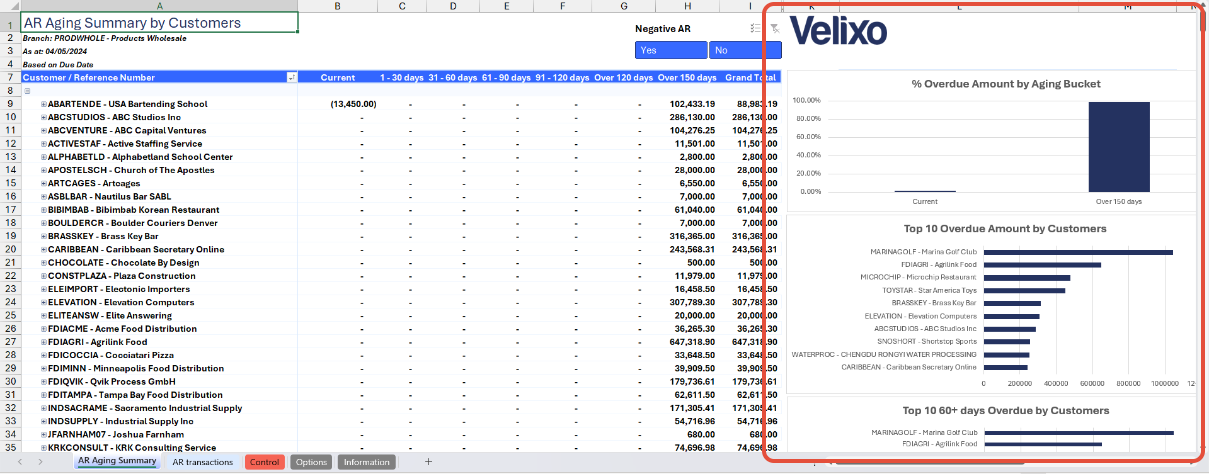Select Yes in Negative AR slicer
The image size is (1209, 474).
click(671, 50)
